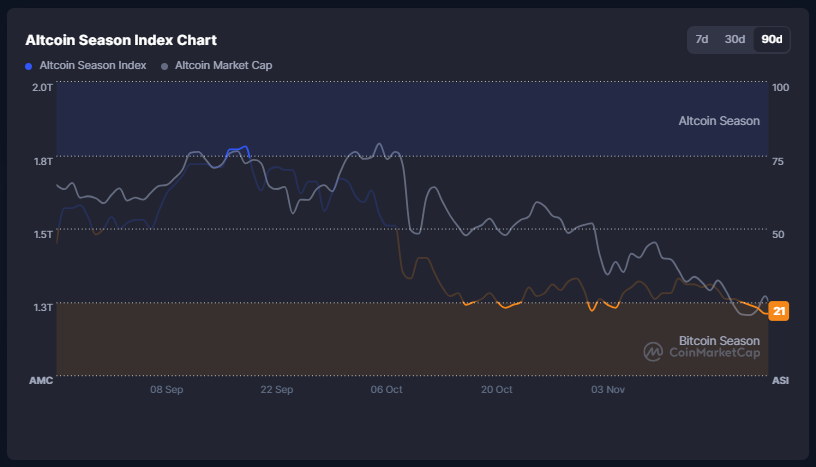Screen dimensions: 816x467
Task: Click the blue Altcoin Season Index dot
Action: point(29,66)
